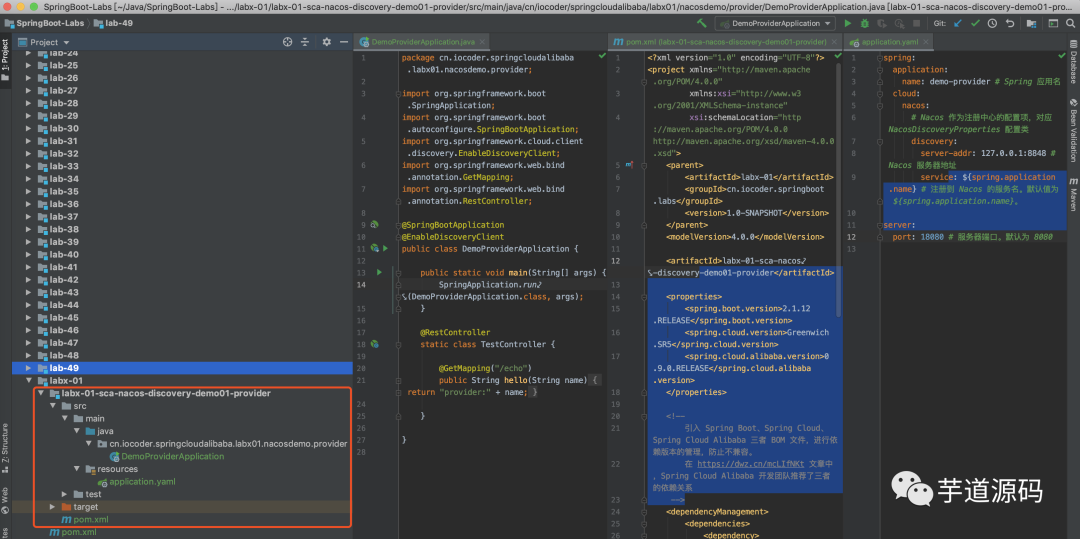
Task: Collapse the labx-01-sca-nacos-discovery-demo01-provider module
Action: pos(41,393)
